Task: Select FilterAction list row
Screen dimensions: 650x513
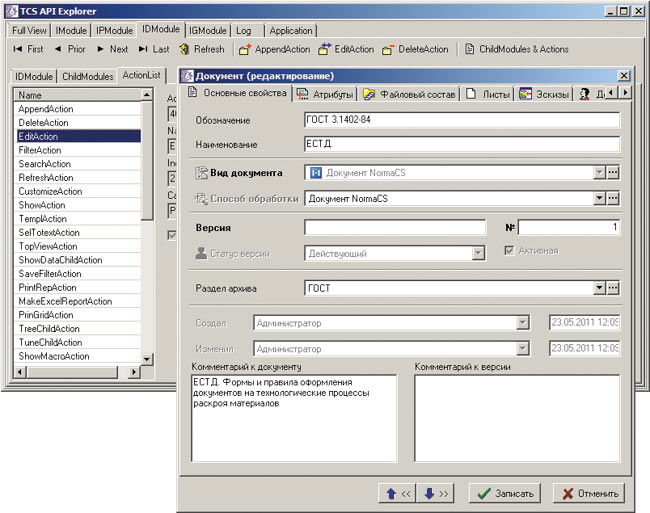Action: 78,150
